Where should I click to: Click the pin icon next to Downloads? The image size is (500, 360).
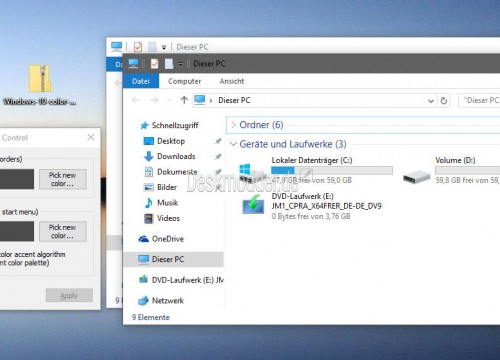[x=218, y=156]
